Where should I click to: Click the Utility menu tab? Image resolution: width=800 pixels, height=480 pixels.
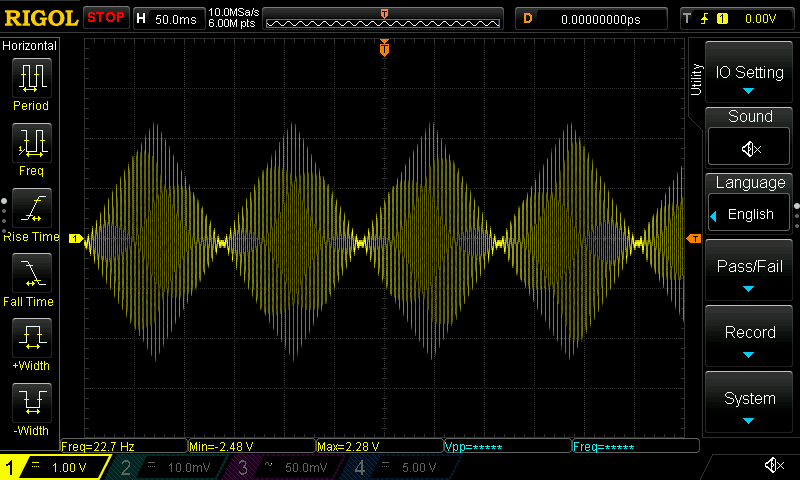click(696, 80)
